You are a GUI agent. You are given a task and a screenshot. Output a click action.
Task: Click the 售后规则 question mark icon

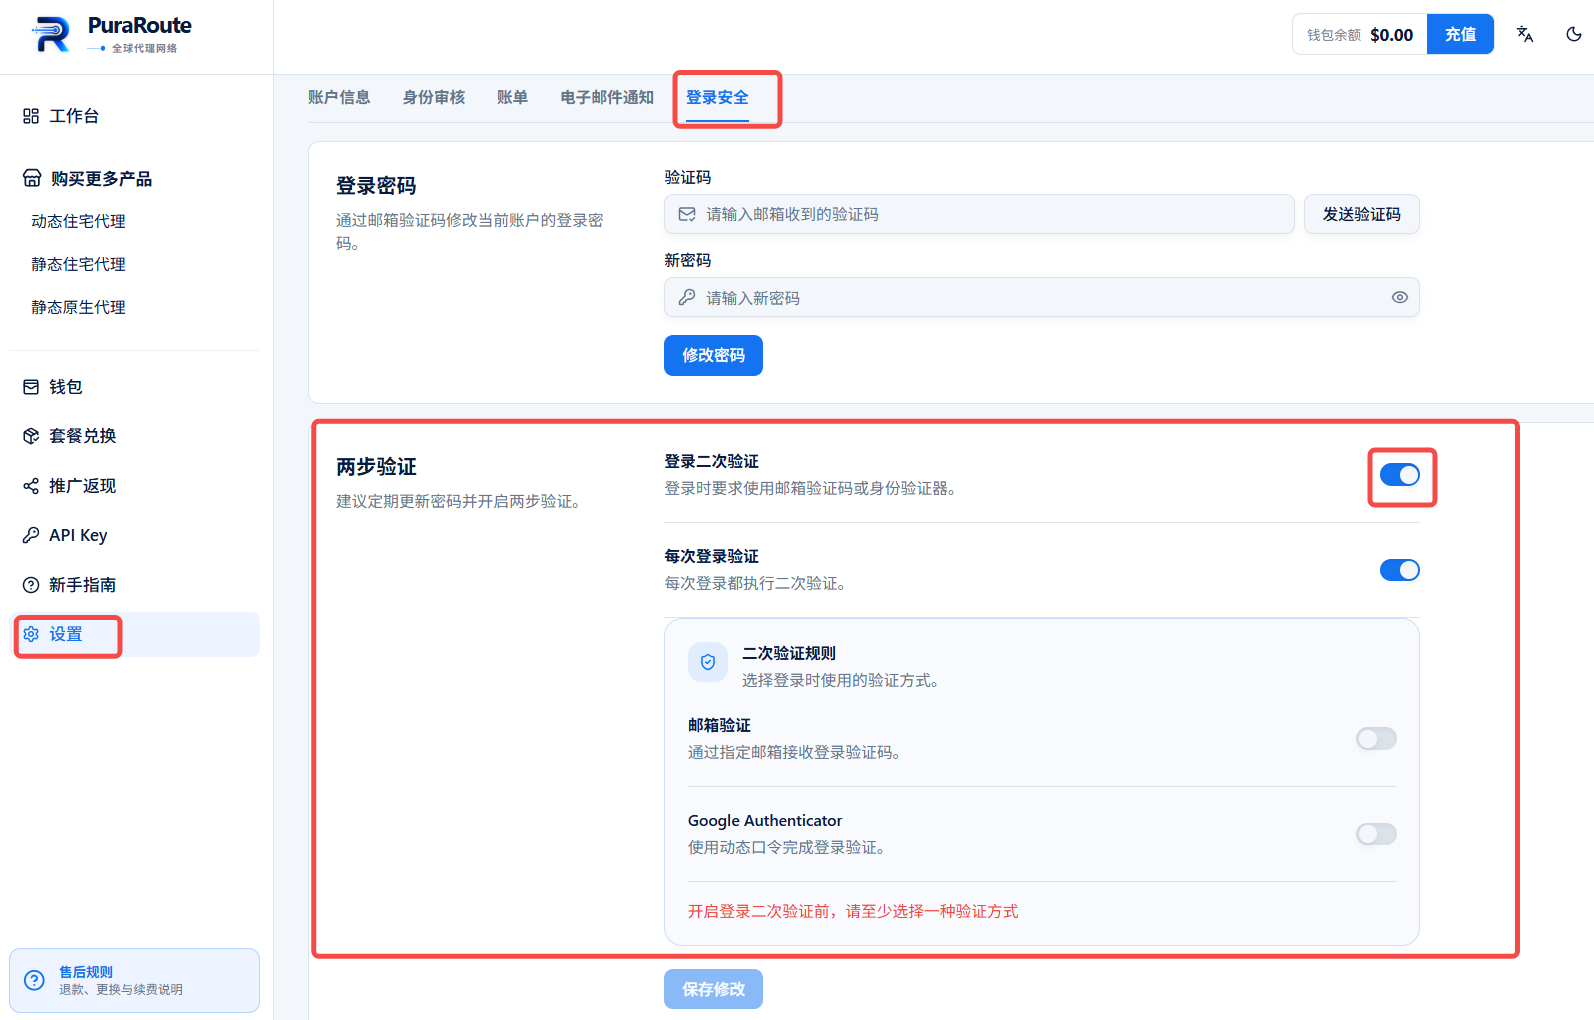(x=34, y=980)
